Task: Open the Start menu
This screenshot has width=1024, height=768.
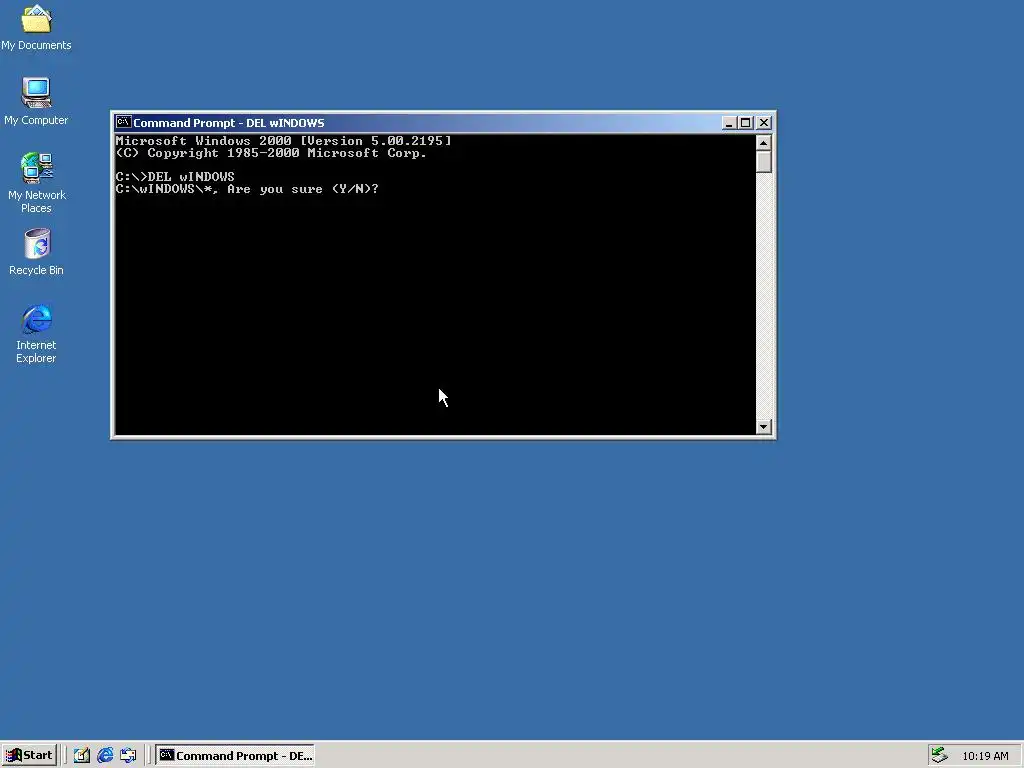Action: click(29, 756)
